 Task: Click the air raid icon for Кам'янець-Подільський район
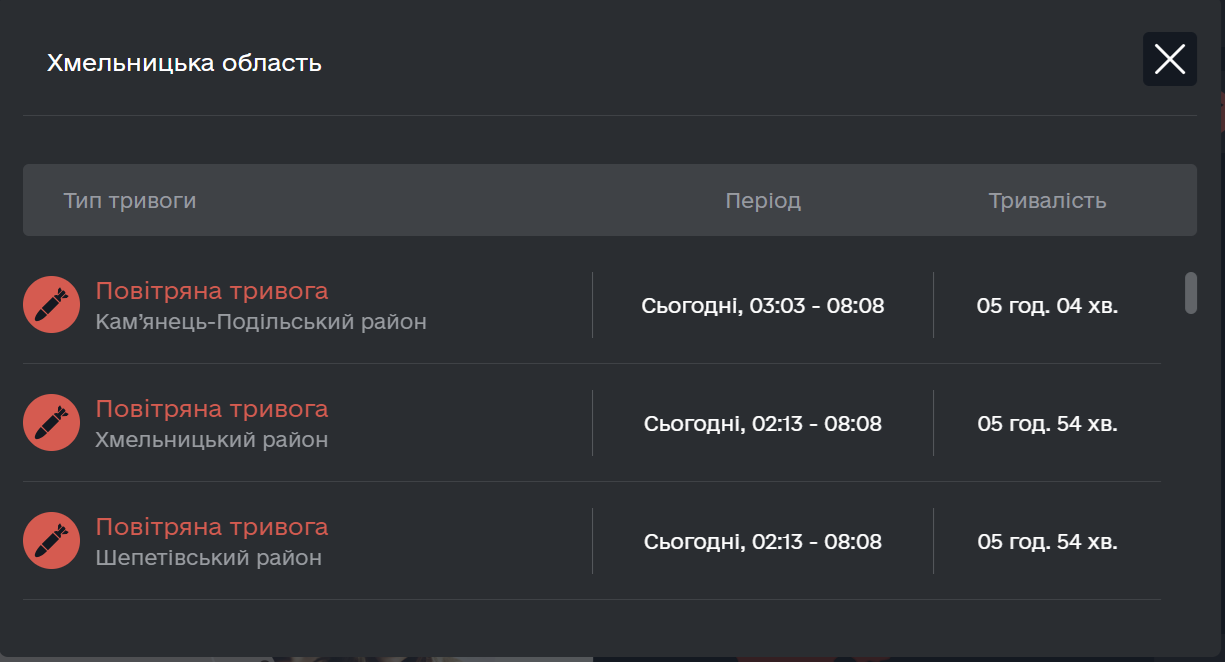pyautogui.click(x=51, y=305)
